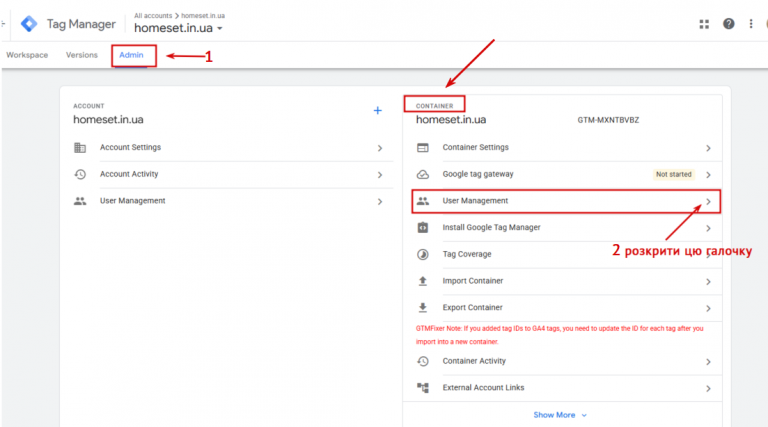Click the account User Management people icon
This screenshot has height=427, width=768.
click(x=80, y=201)
